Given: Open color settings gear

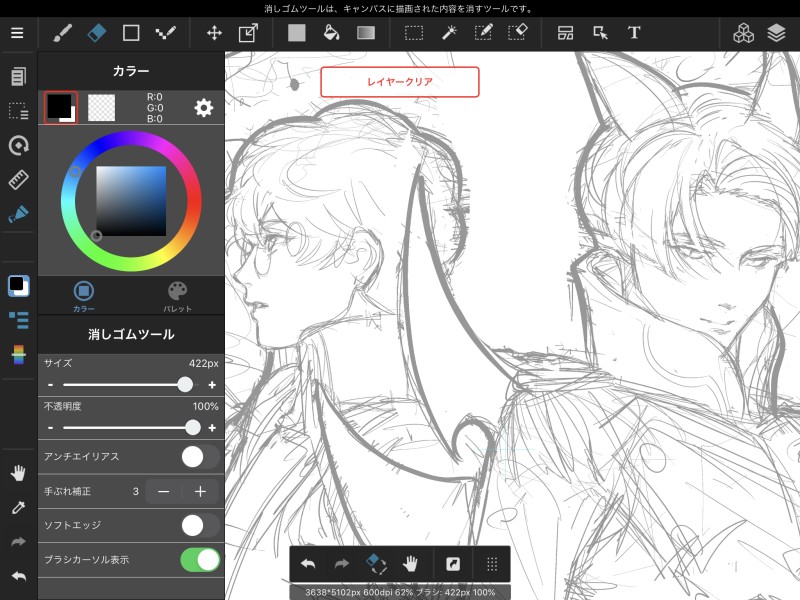Looking at the screenshot, I should point(204,108).
